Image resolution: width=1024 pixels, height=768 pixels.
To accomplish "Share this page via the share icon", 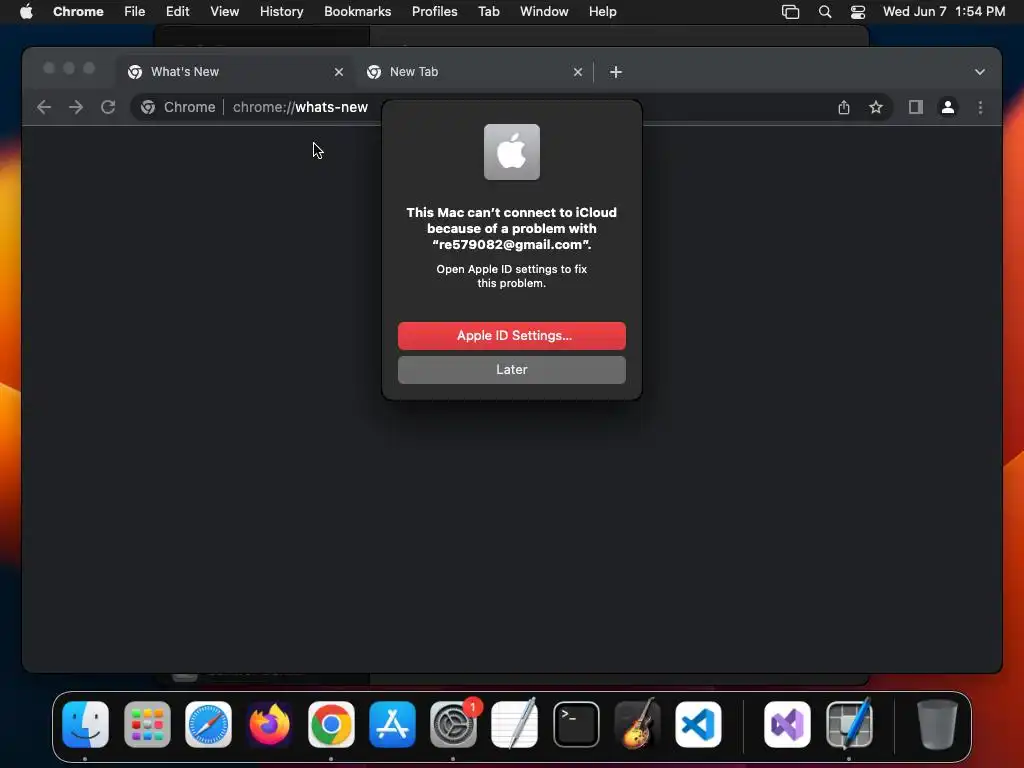I will (844, 107).
